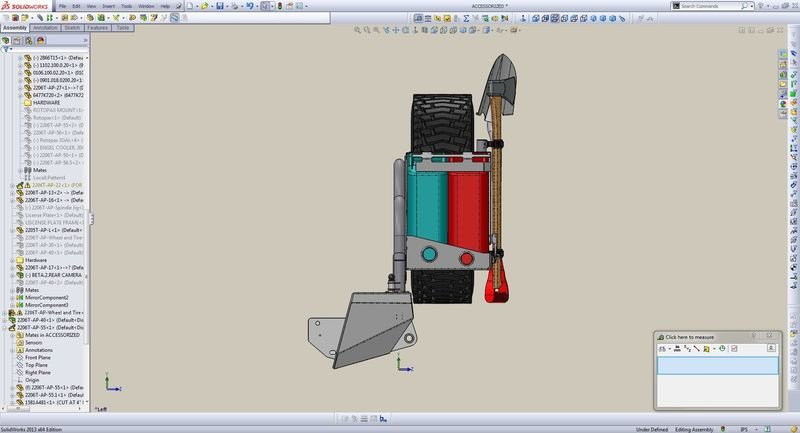
Task: Click the Undo arrow icon
Action: 250,6
